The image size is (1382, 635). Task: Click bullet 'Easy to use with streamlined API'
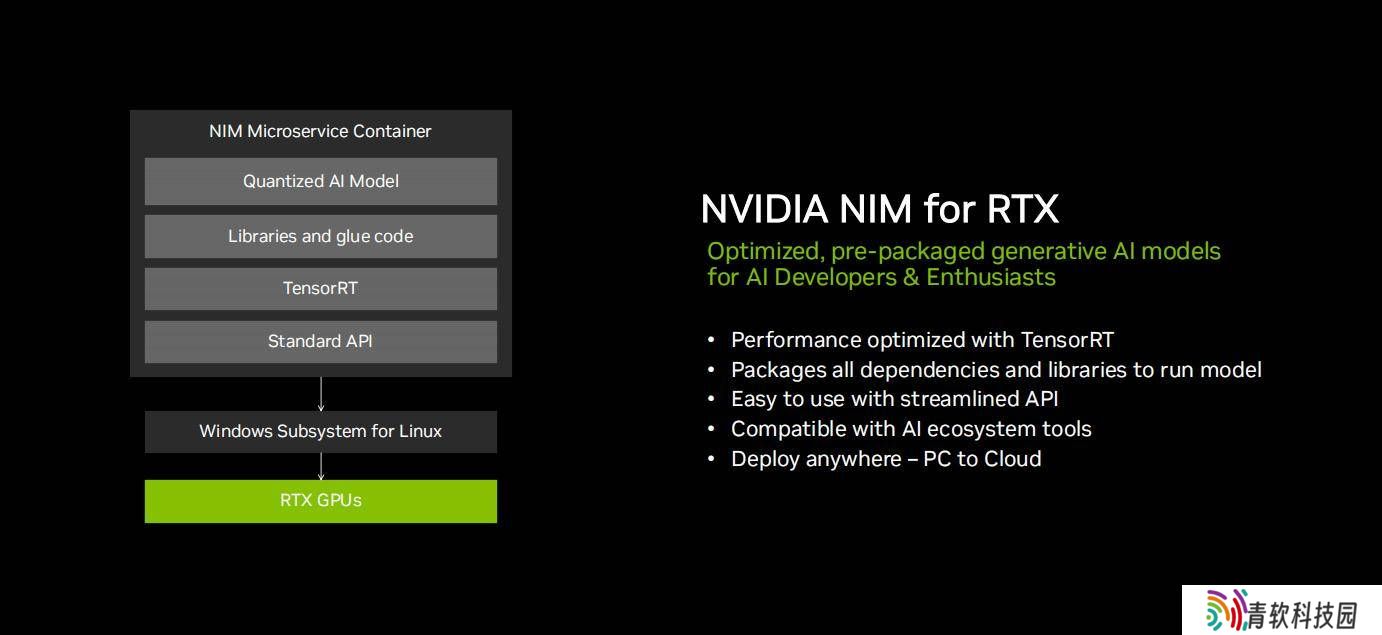pos(894,399)
